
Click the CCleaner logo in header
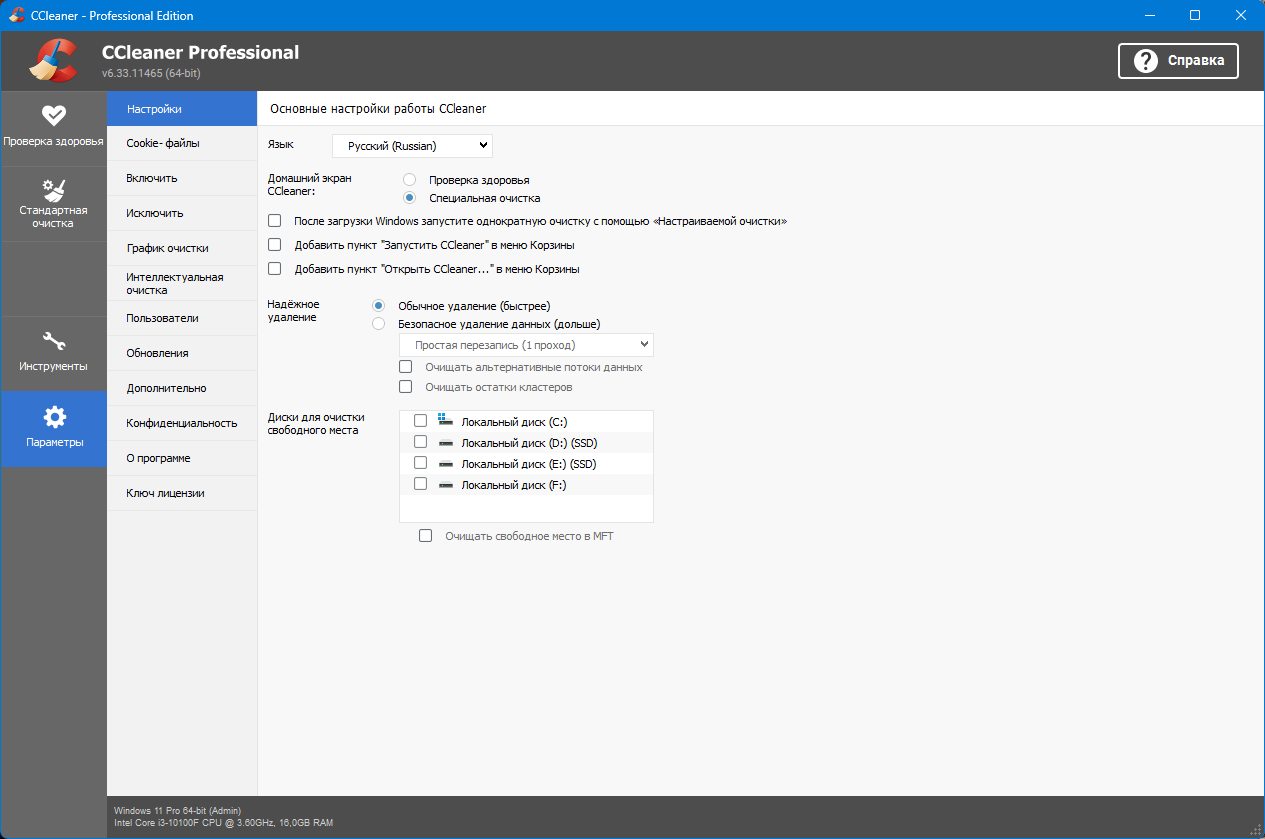click(53, 60)
